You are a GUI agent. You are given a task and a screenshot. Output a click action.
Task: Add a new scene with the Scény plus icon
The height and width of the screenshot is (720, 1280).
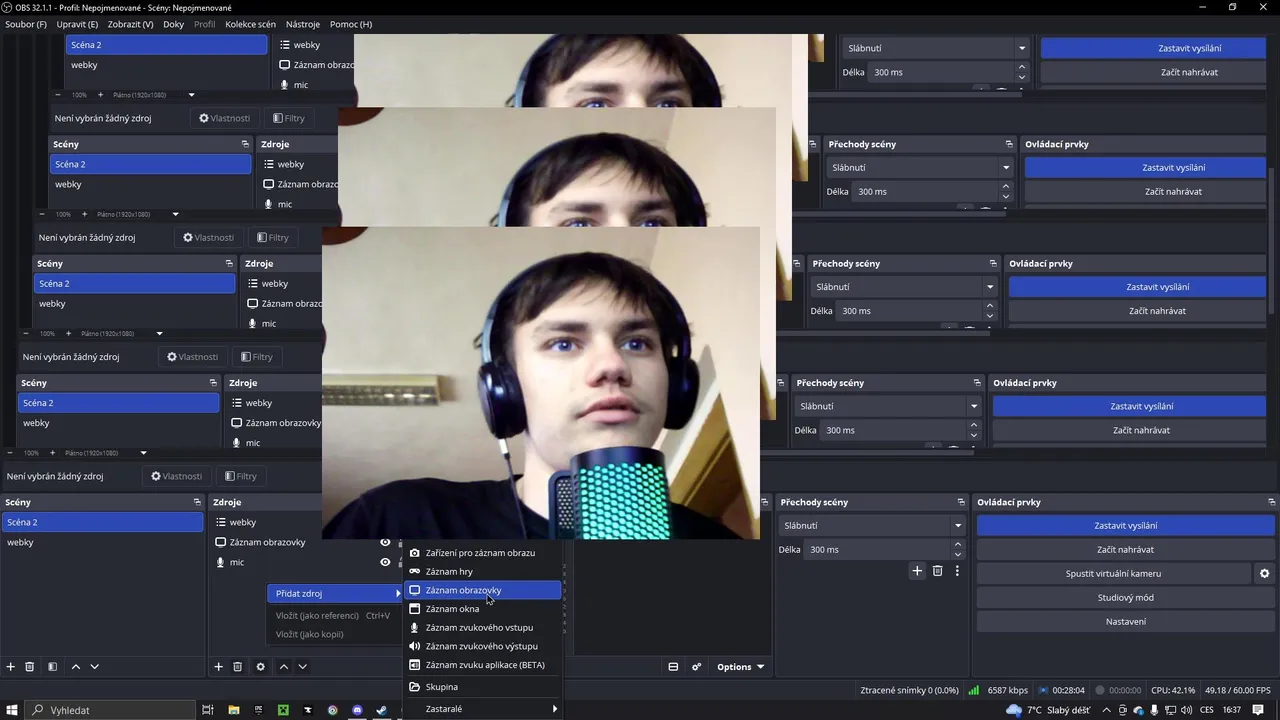coord(11,667)
